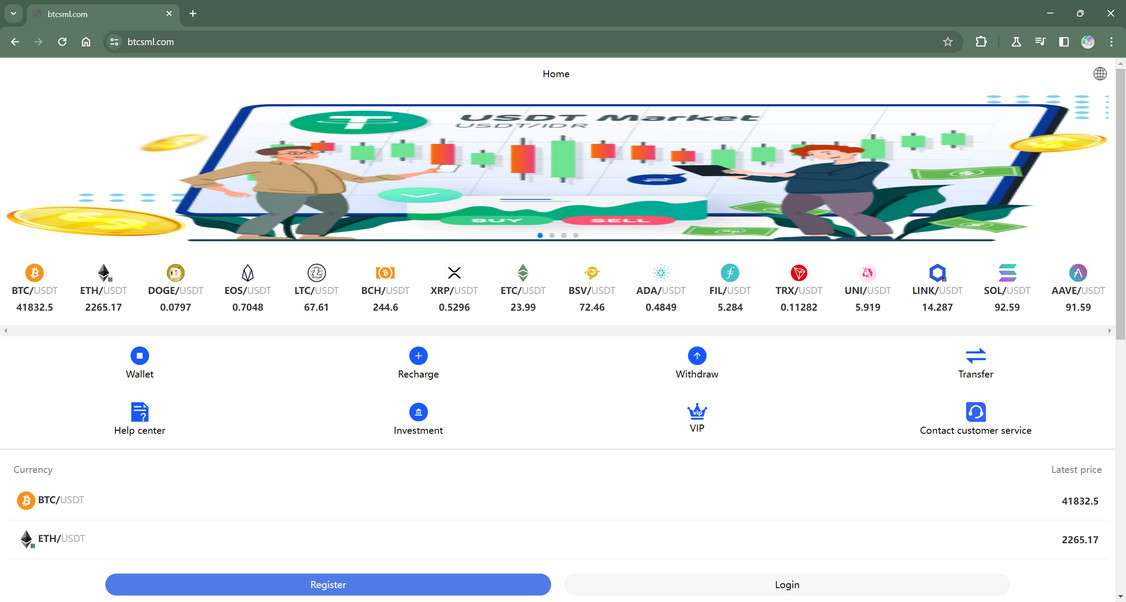Toggle the browser side panel

click(1064, 42)
